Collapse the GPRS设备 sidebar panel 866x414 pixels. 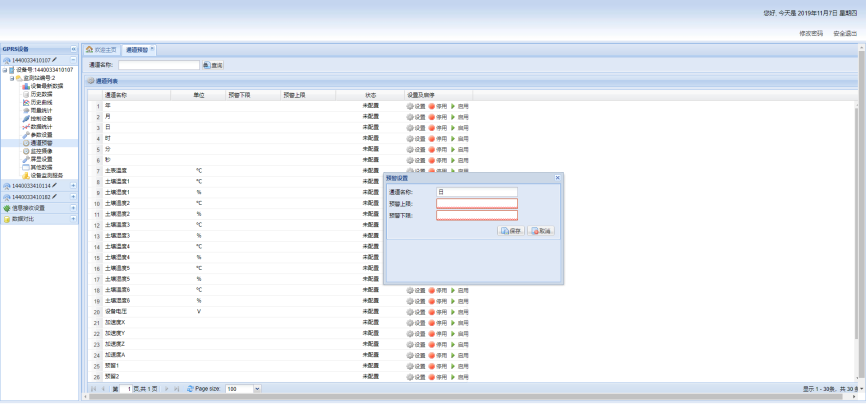click(x=73, y=49)
